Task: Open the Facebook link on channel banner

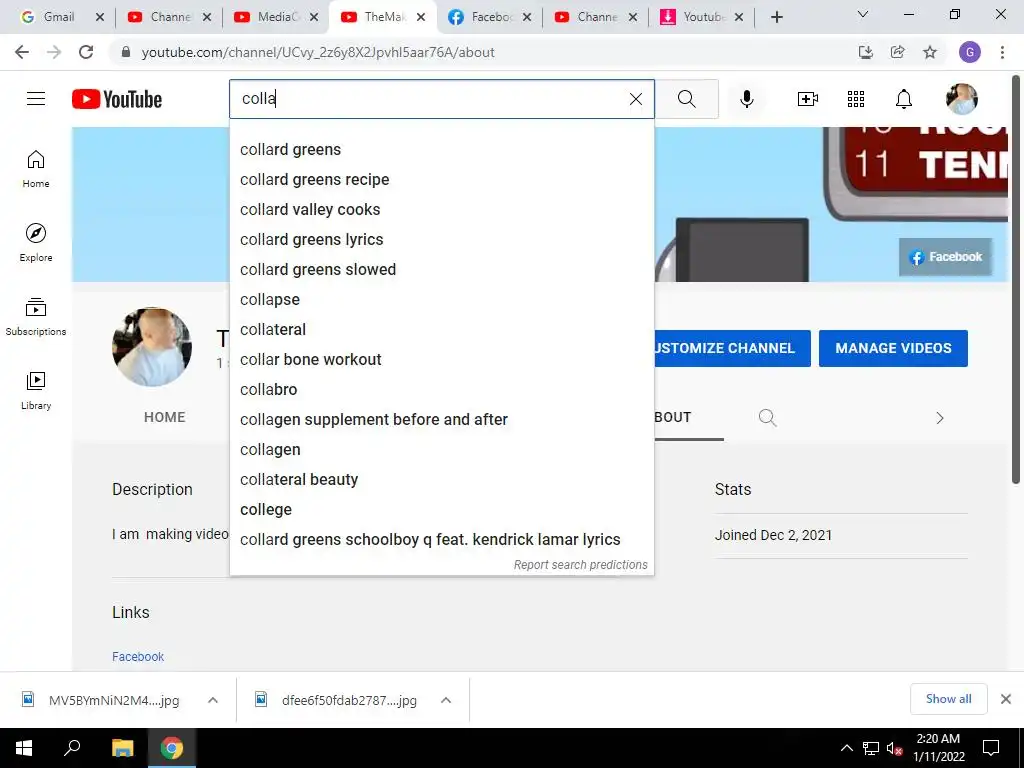Action: (x=945, y=257)
